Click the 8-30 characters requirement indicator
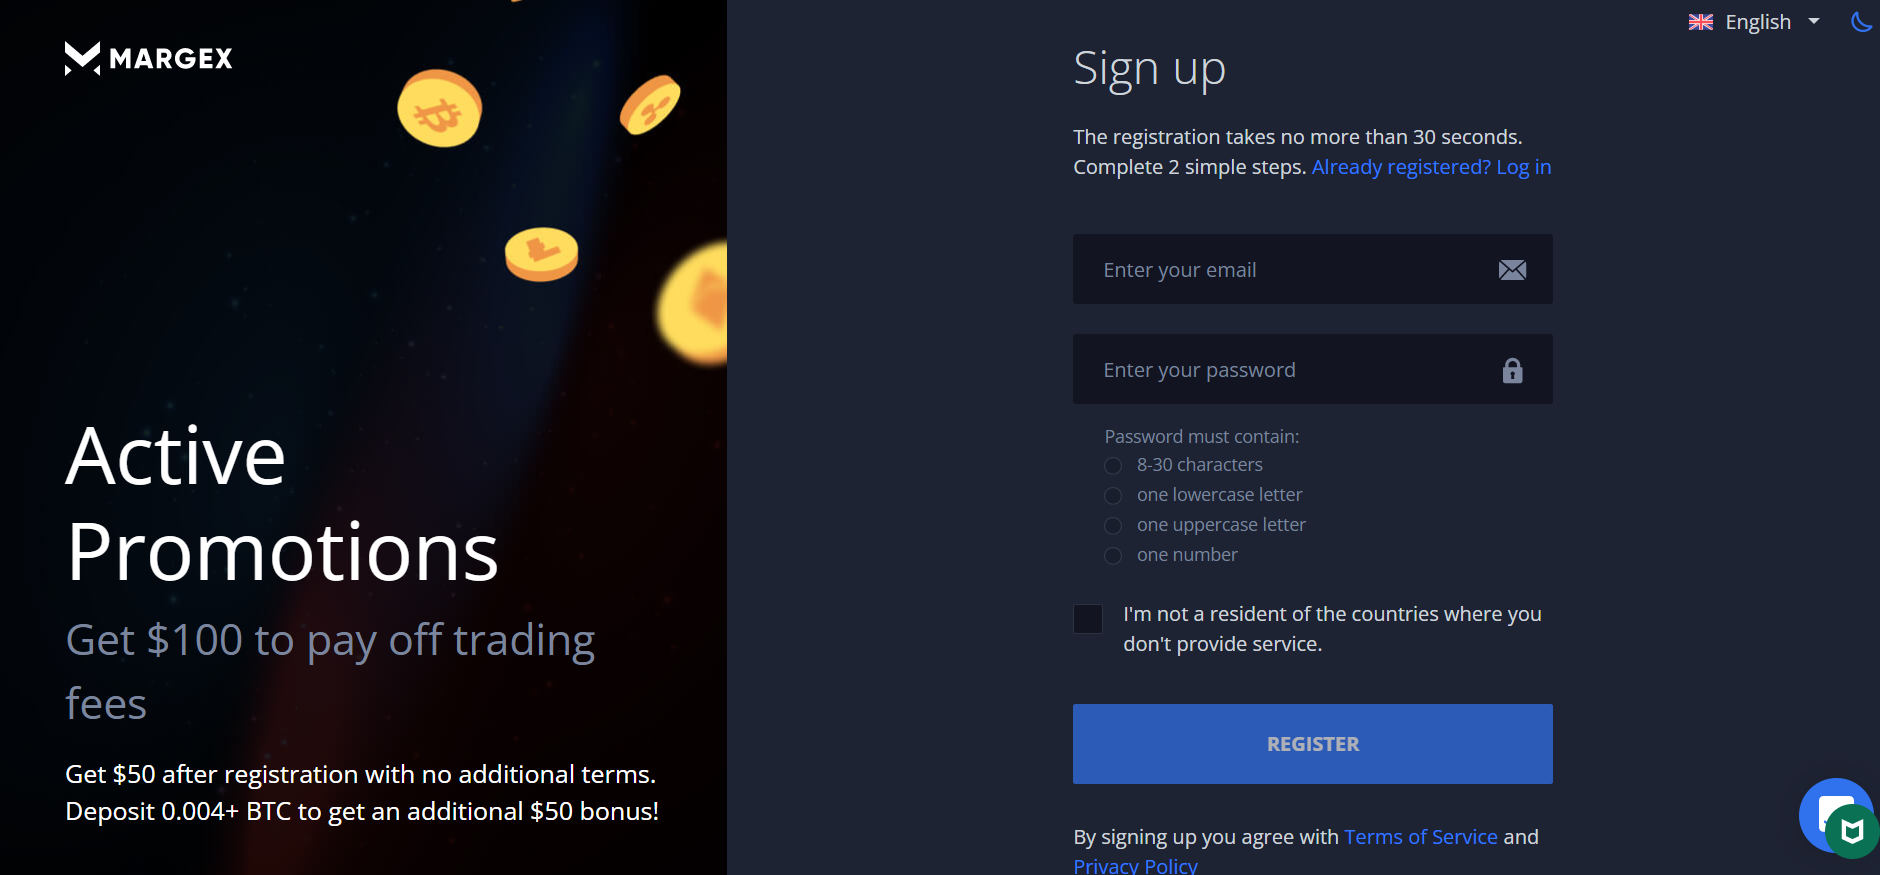The width and height of the screenshot is (1880, 875). pyautogui.click(x=1113, y=466)
